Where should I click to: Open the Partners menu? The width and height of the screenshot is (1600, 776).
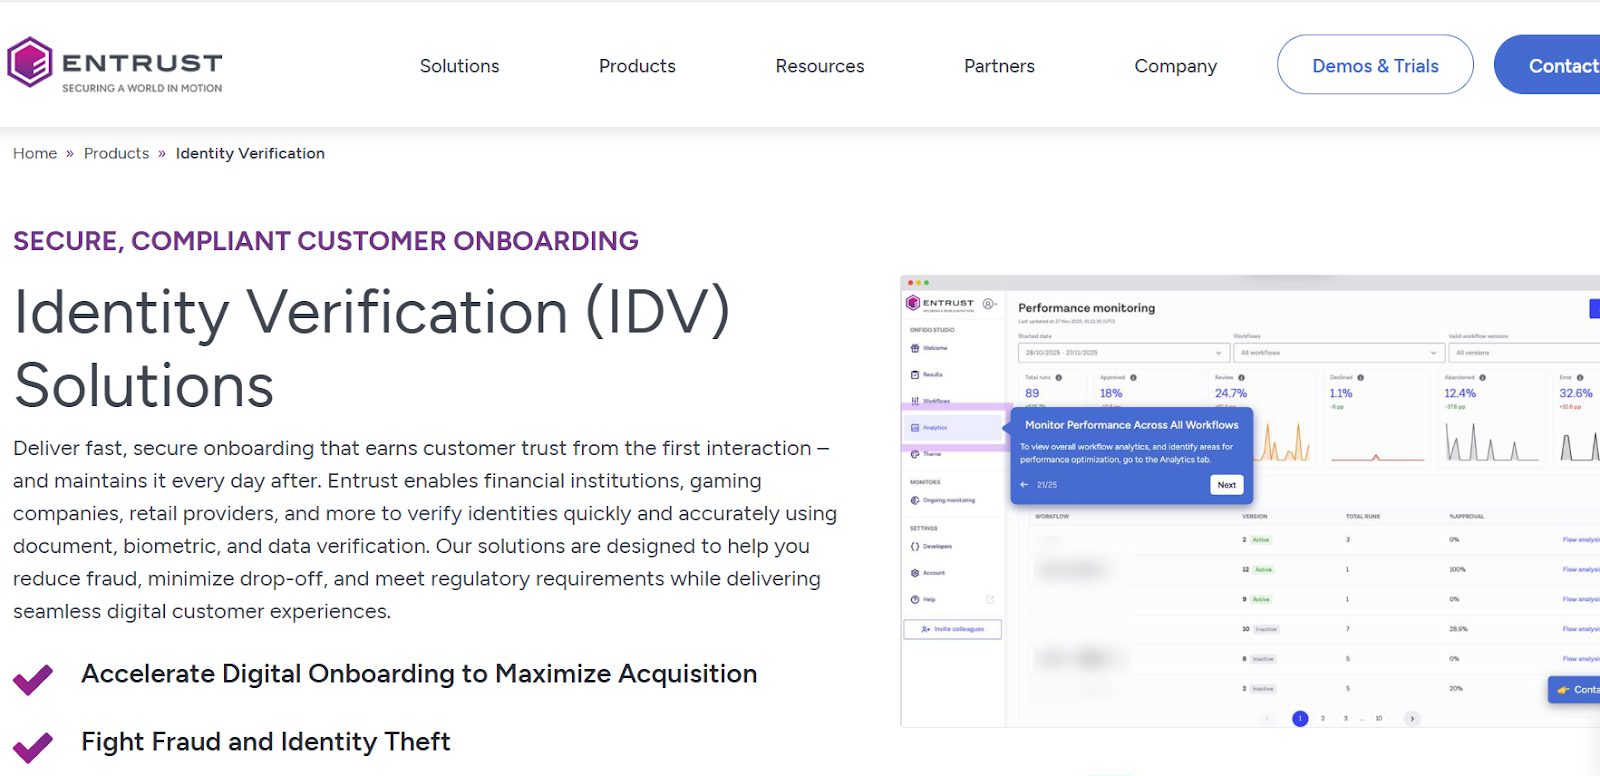pos(999,66)
